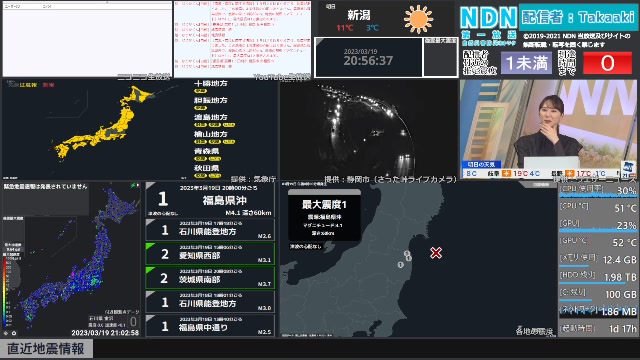Click the yellow warning badge under 十勝地方
Viewport: 640px width, 360px height.
point(200,91)
